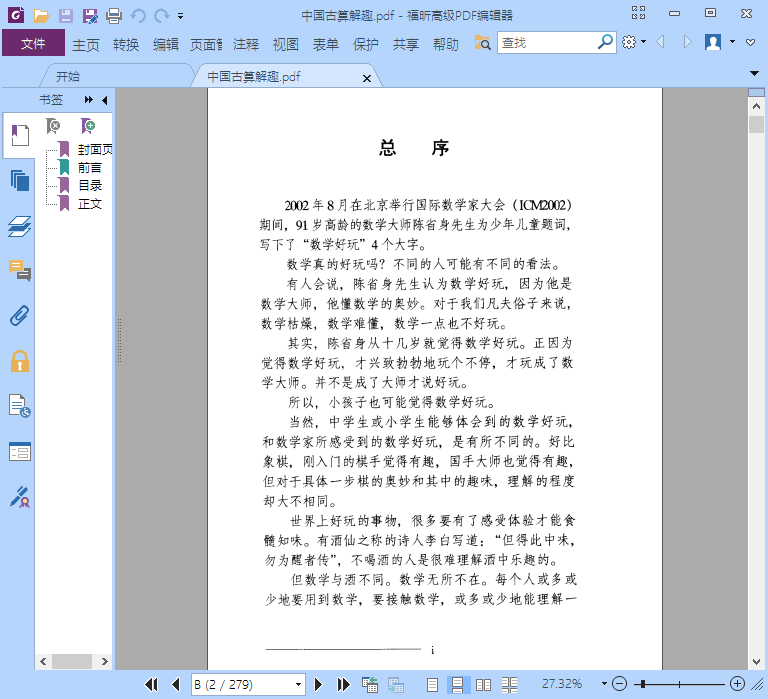Jump to the 目录 bookmark
Screen dimensions: 768x699
(90, 186)
